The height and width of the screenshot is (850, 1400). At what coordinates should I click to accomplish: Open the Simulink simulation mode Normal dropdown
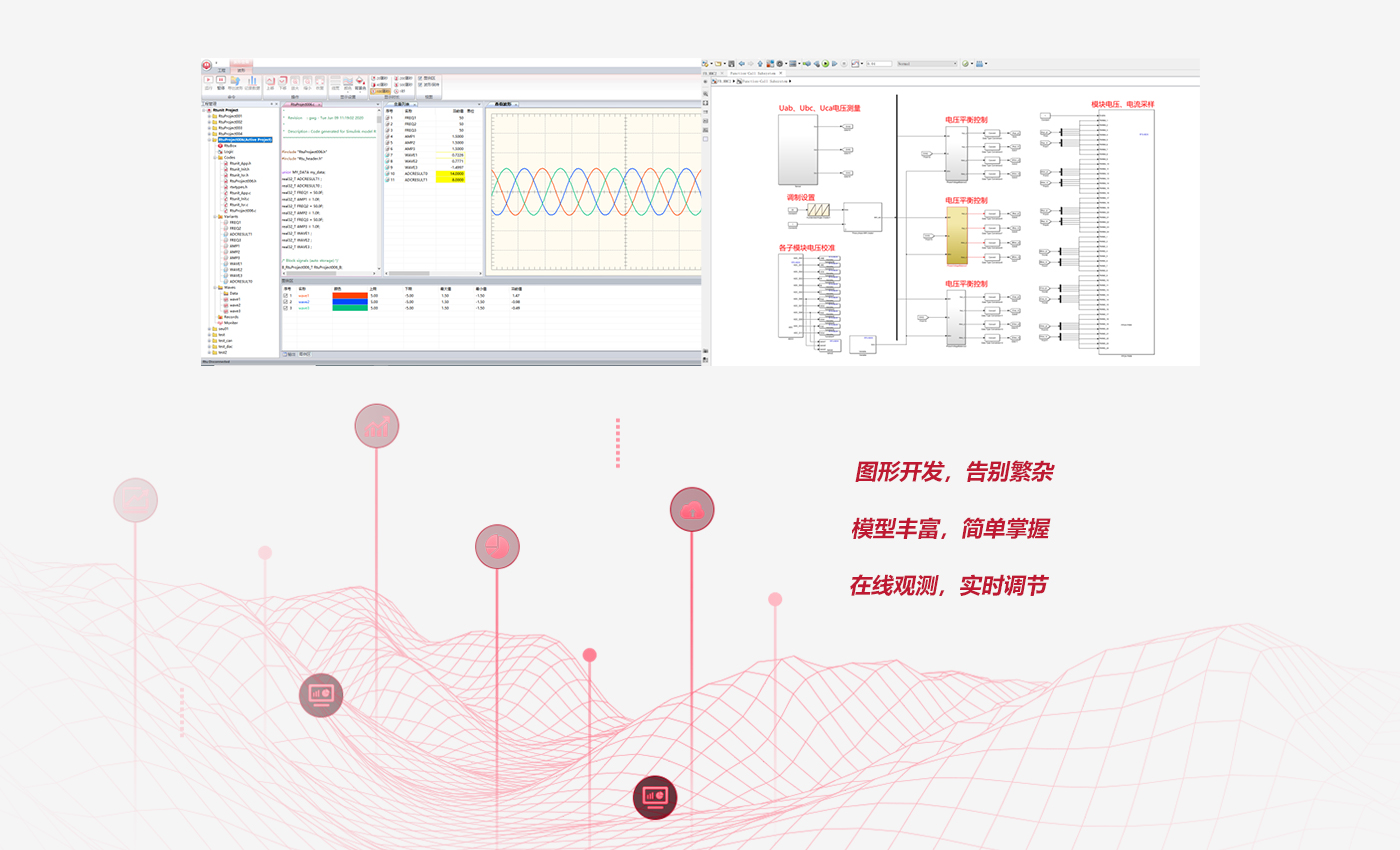(926, 64)
